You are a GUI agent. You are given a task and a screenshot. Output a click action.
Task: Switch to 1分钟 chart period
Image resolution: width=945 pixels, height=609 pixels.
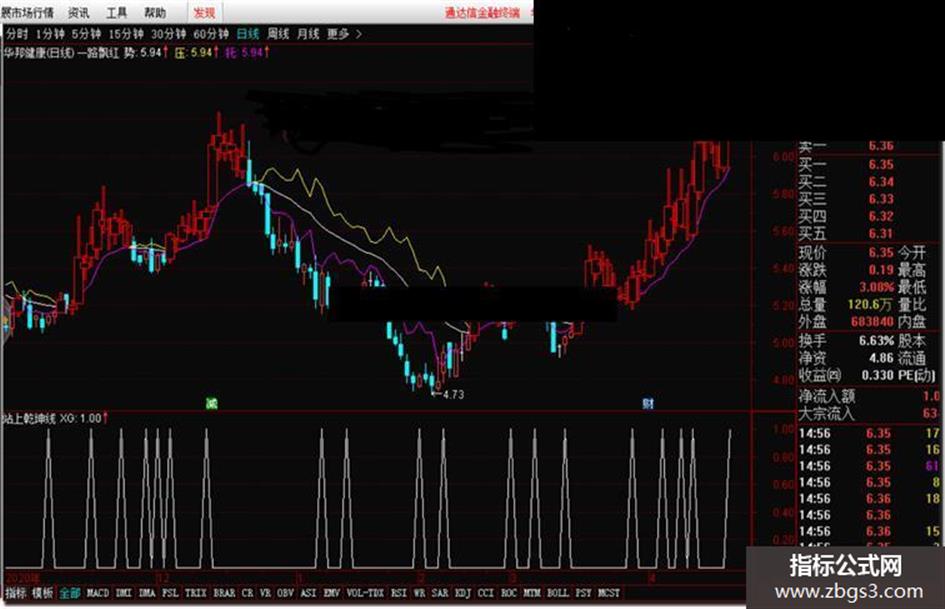[x=50, y=34]
